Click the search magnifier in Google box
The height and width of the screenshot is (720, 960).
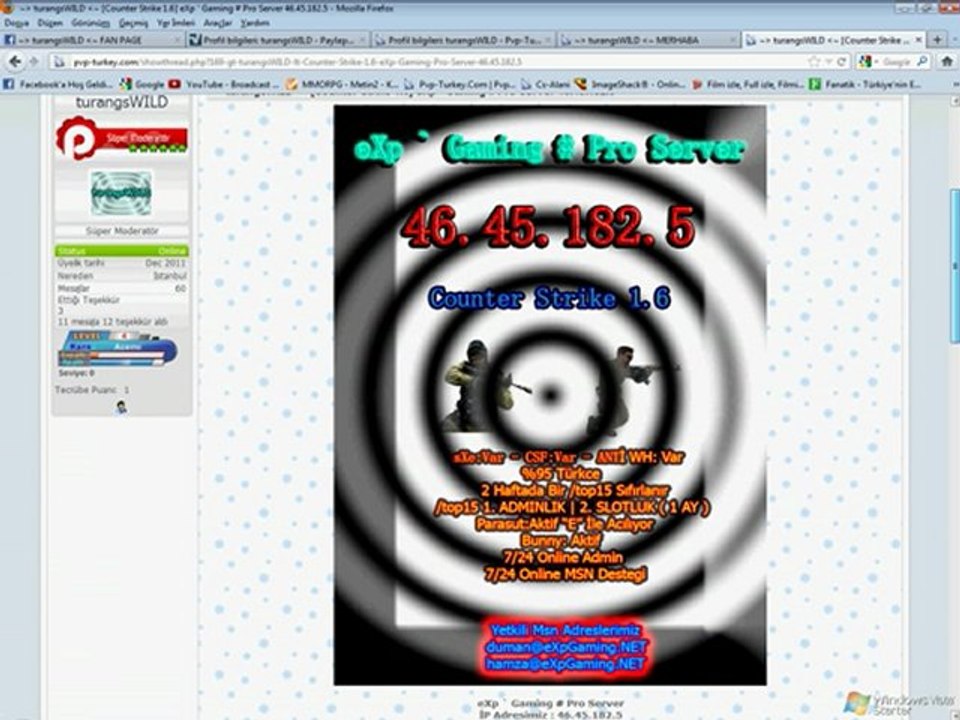[921, 61]
